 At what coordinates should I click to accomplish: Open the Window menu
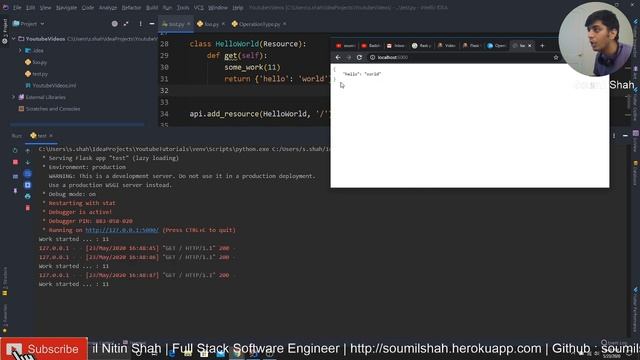(x=218, y=7)
